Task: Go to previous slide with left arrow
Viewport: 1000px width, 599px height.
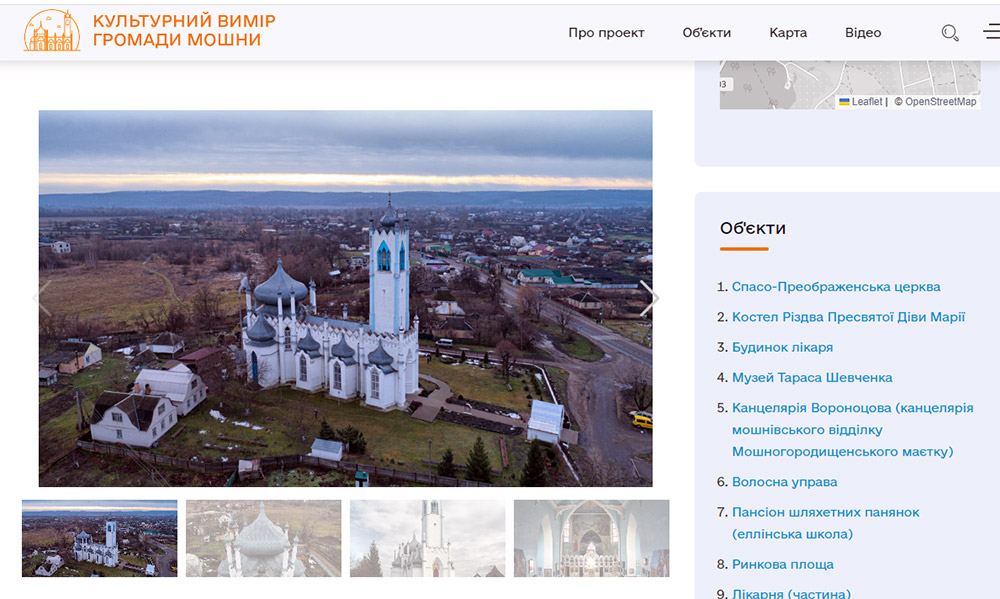Action: 43,298
